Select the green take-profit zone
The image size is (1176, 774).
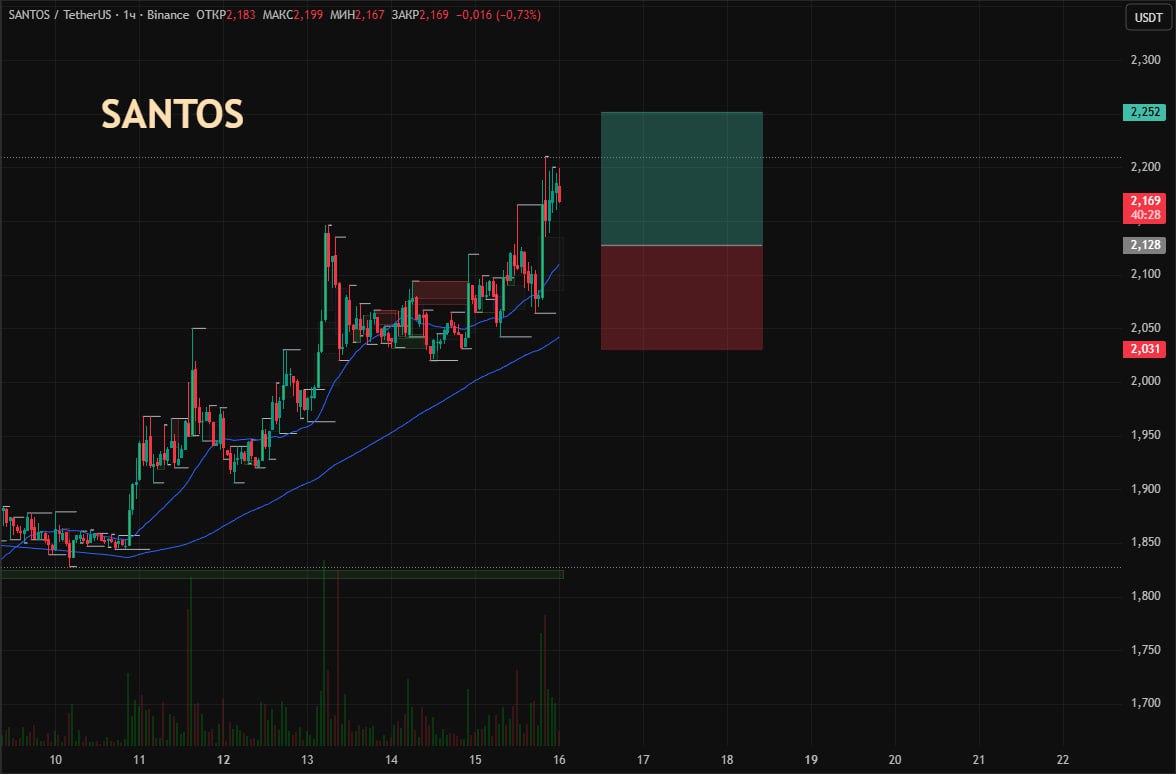pos(681,178)
